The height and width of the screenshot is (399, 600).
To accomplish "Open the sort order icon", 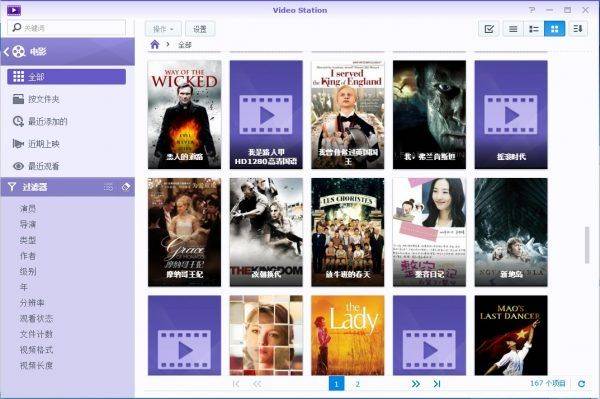I will [577, 29].
